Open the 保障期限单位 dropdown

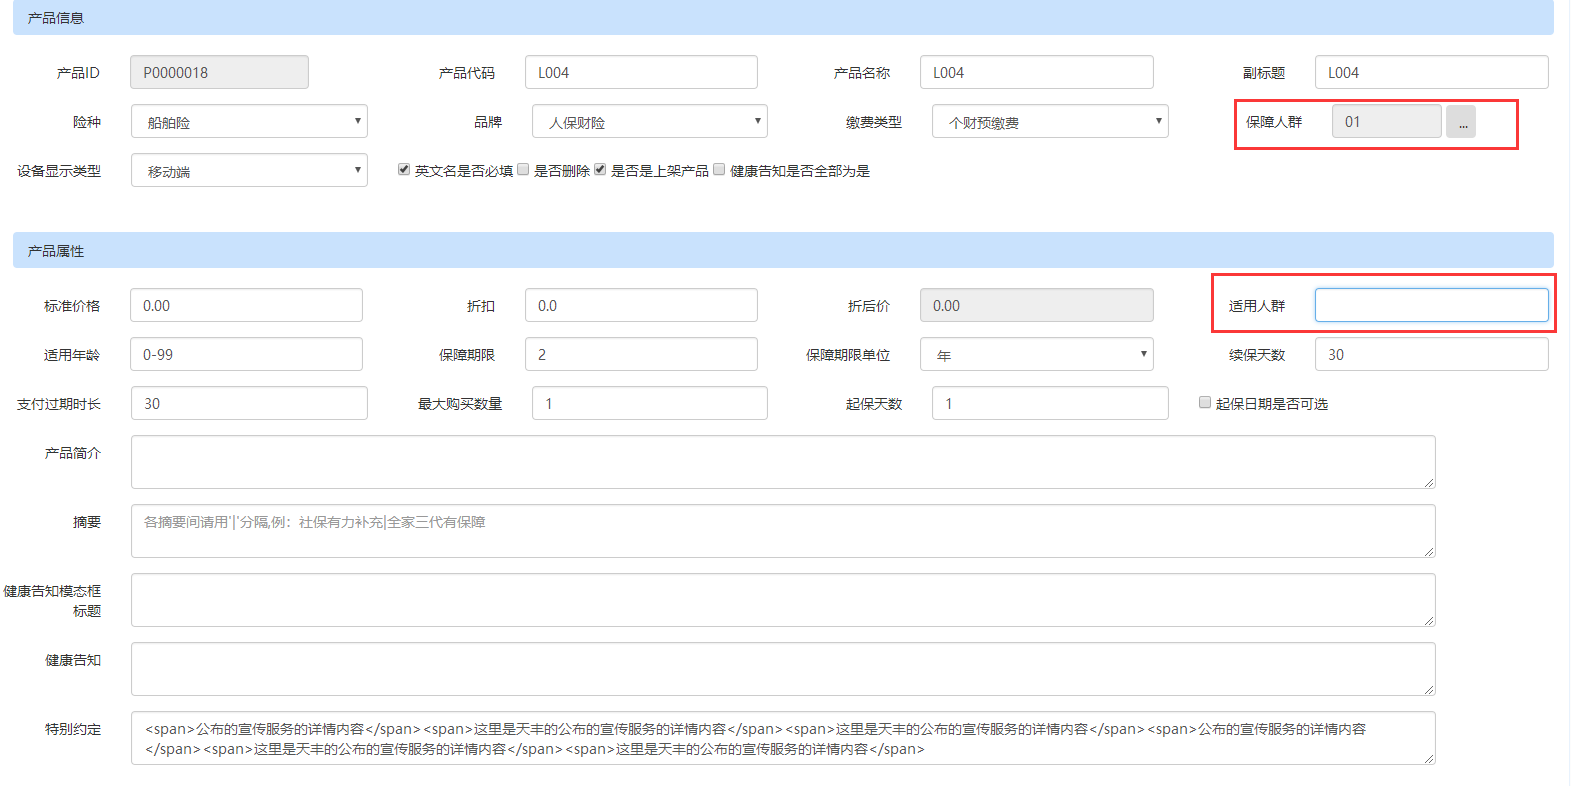1036,355
